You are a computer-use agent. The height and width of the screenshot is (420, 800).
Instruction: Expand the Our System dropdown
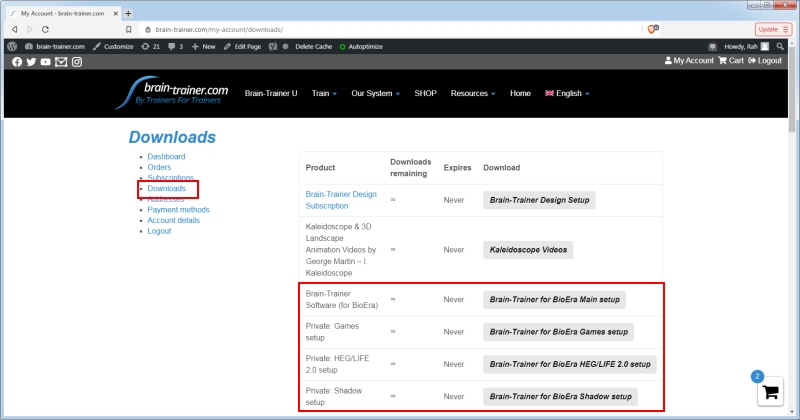[376, 93]
